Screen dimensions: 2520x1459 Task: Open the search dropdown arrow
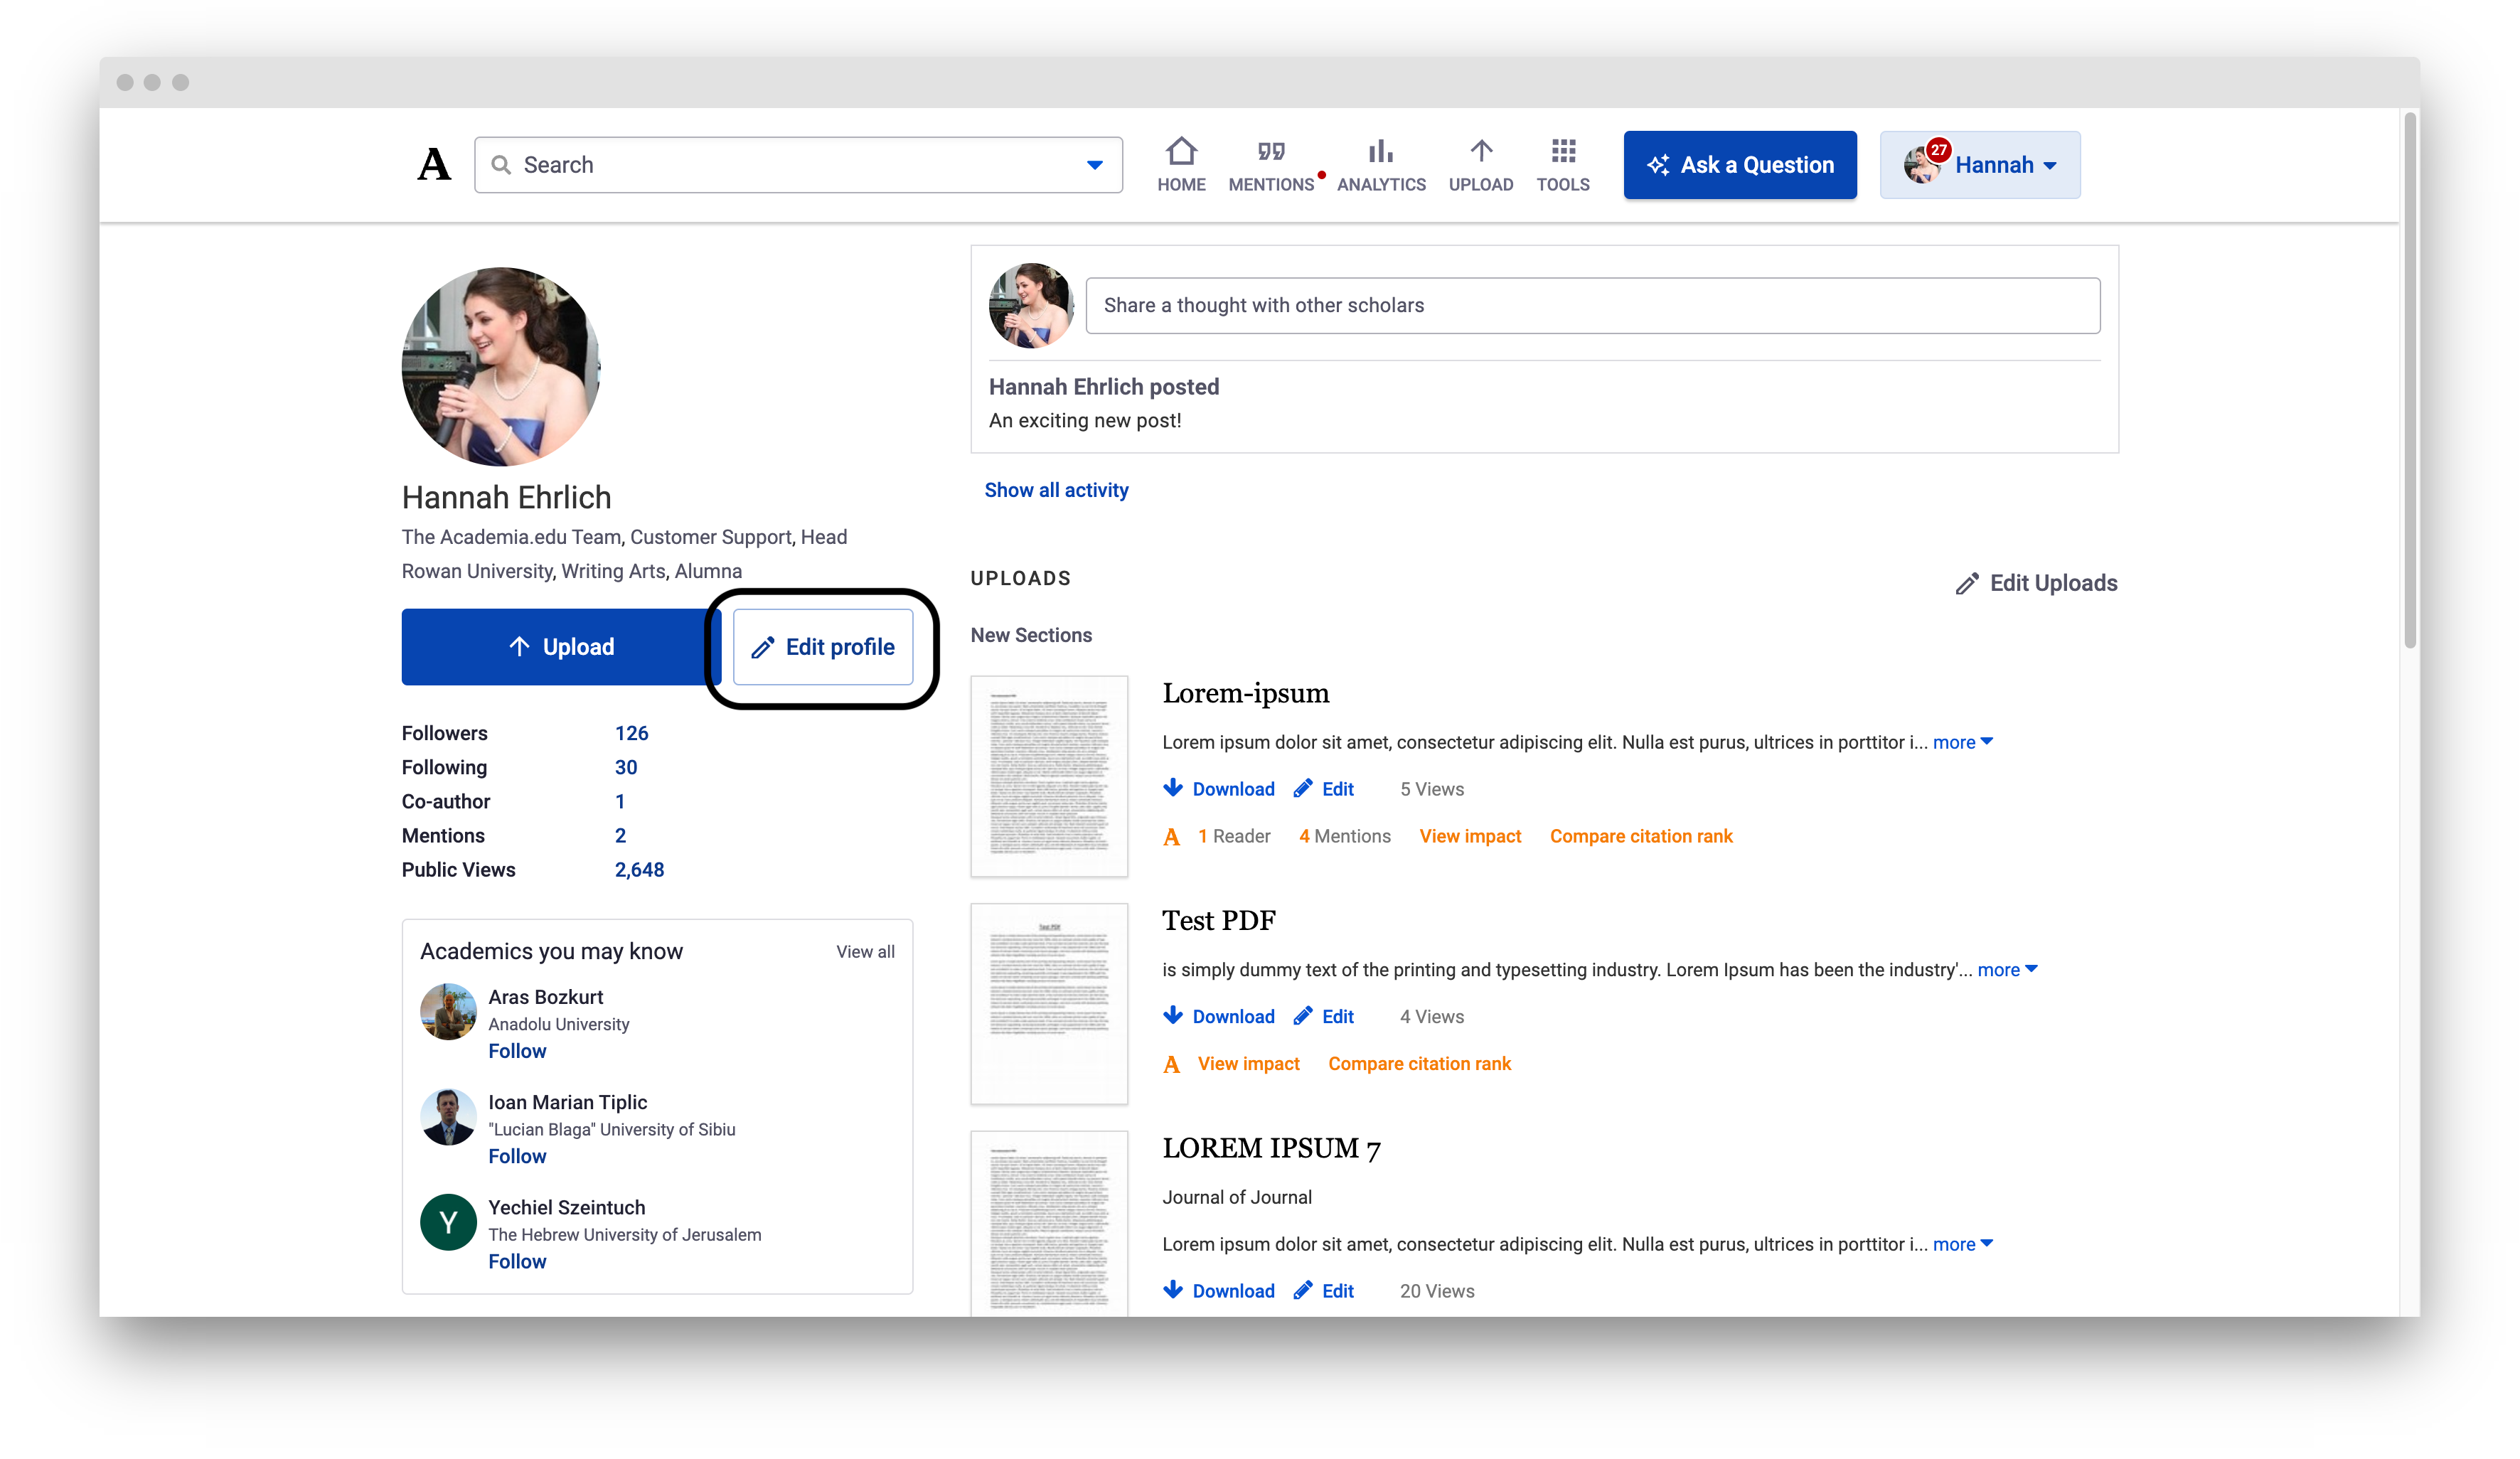(1094, 164)
